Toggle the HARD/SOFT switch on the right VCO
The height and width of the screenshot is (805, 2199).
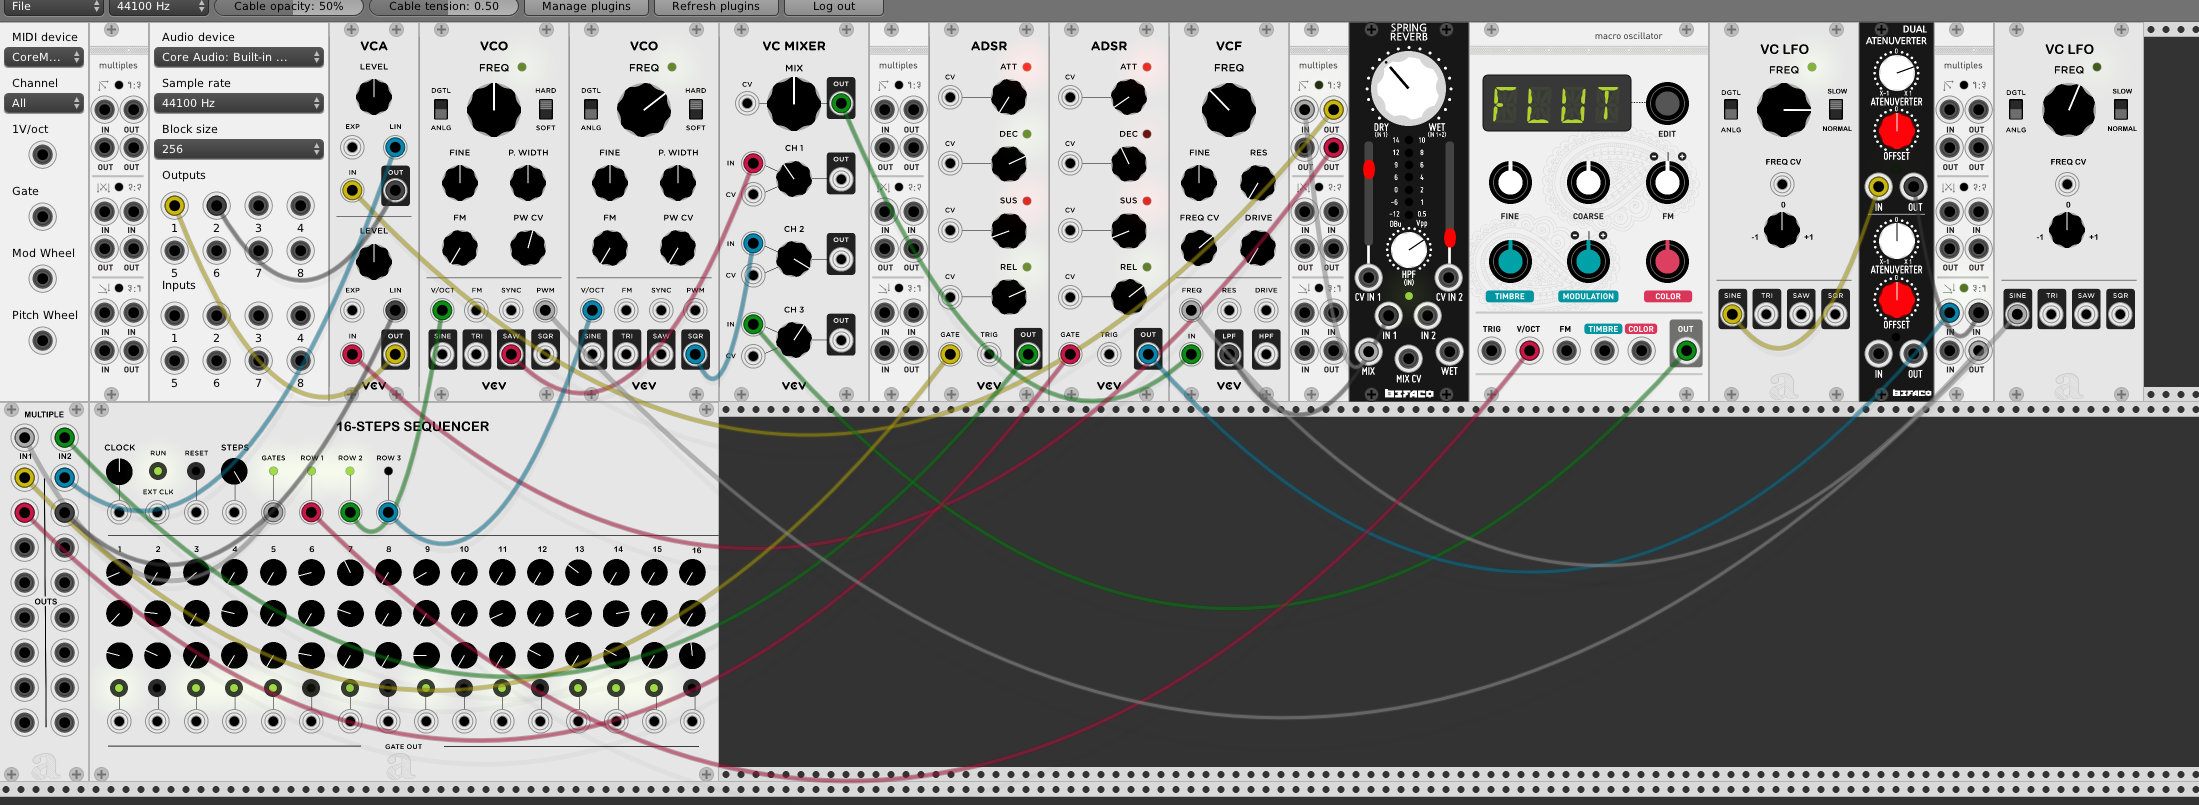click(x=695, y=109)
